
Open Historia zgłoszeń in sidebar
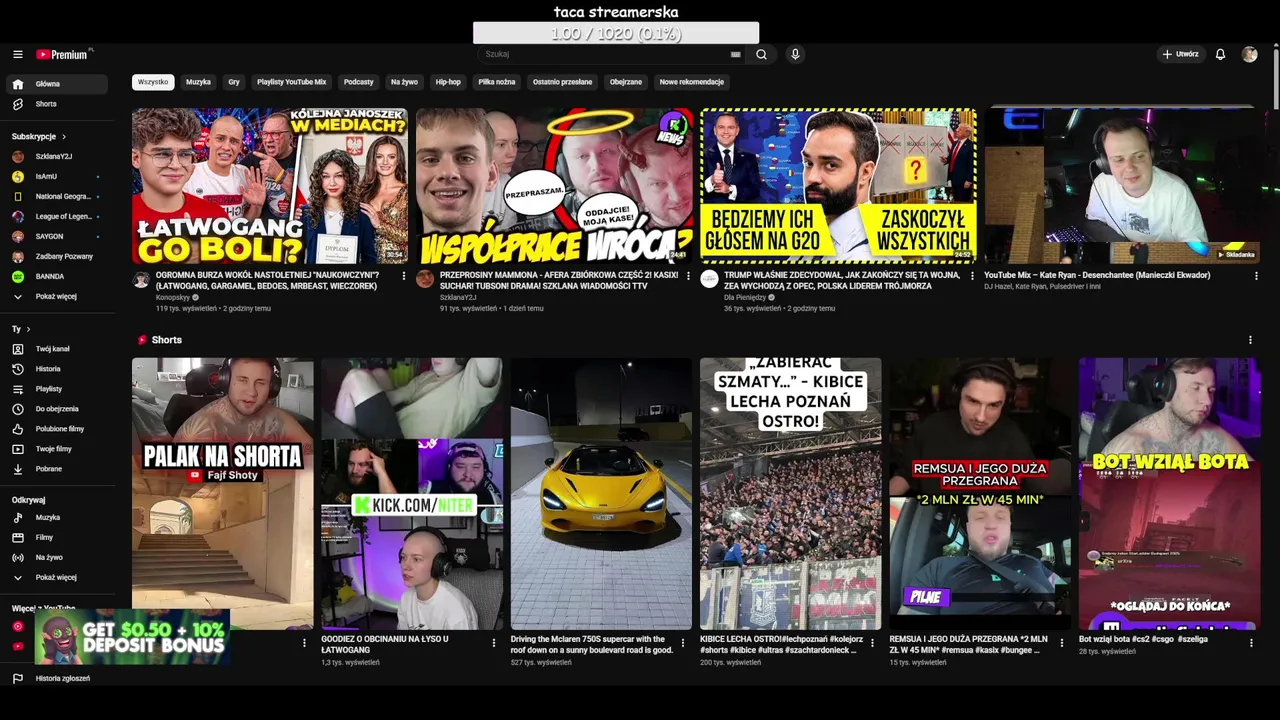pyautogui.click(x=56, y=678)
